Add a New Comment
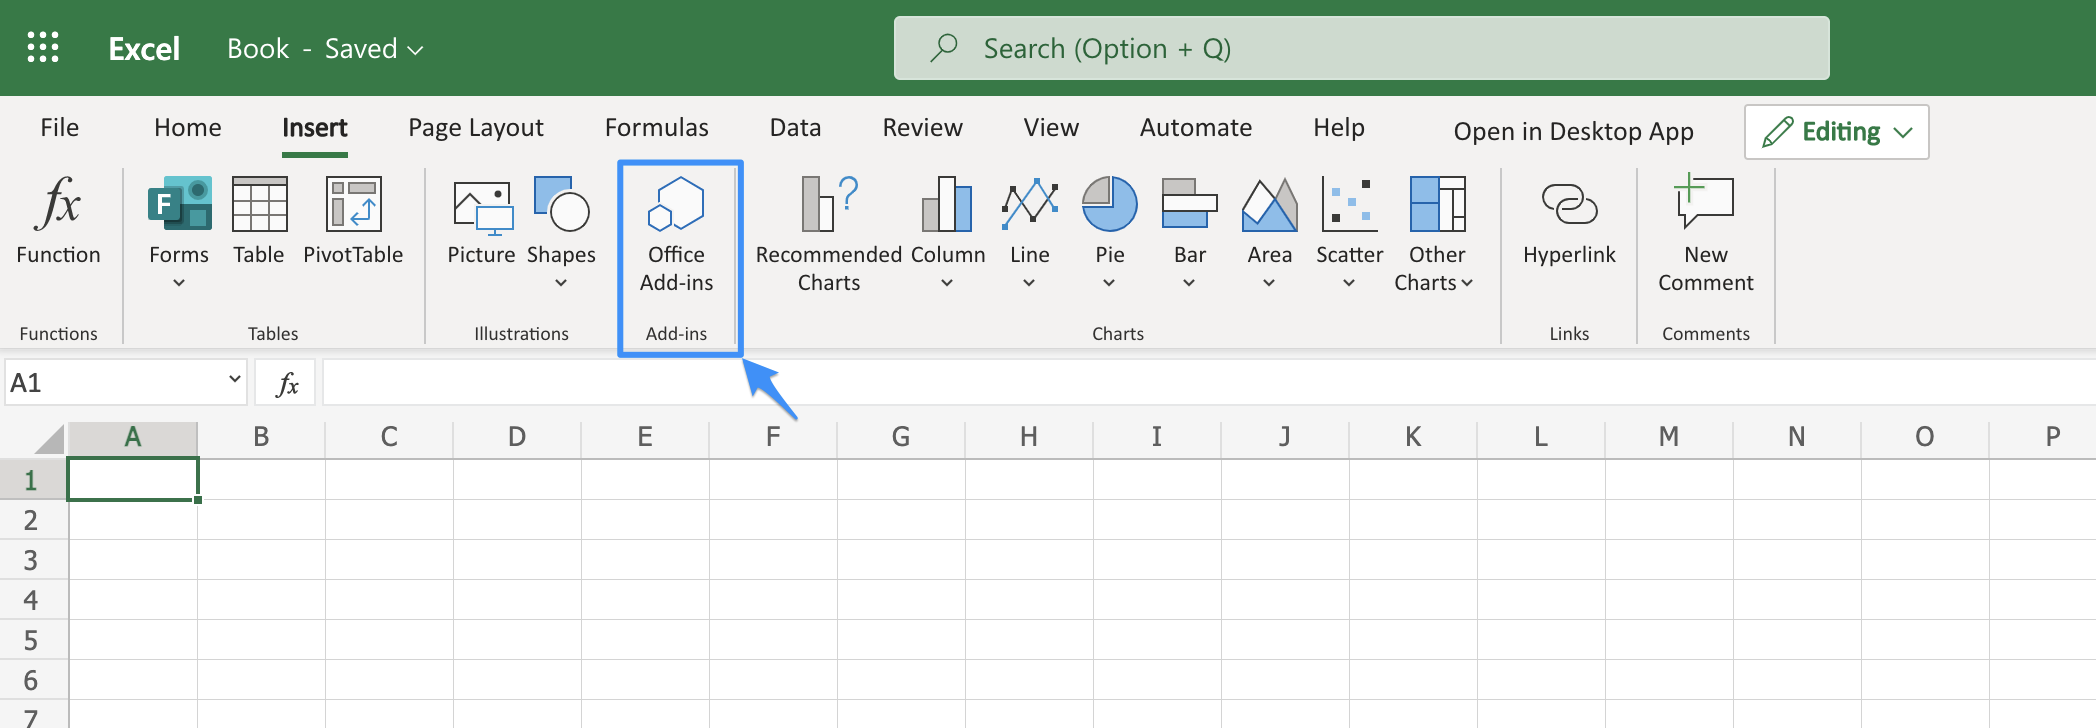This screenshot has width=2096, height=728. click(x=1704, y=204)
